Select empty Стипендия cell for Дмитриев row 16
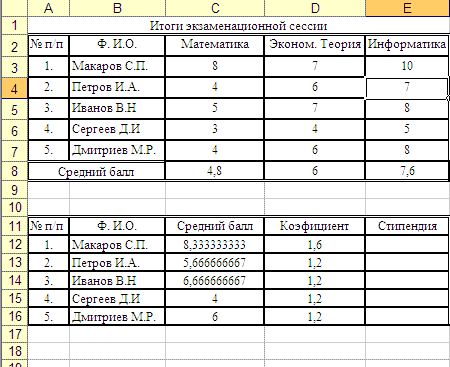This screenshot has width=450, height=367. tap(407, 316)
